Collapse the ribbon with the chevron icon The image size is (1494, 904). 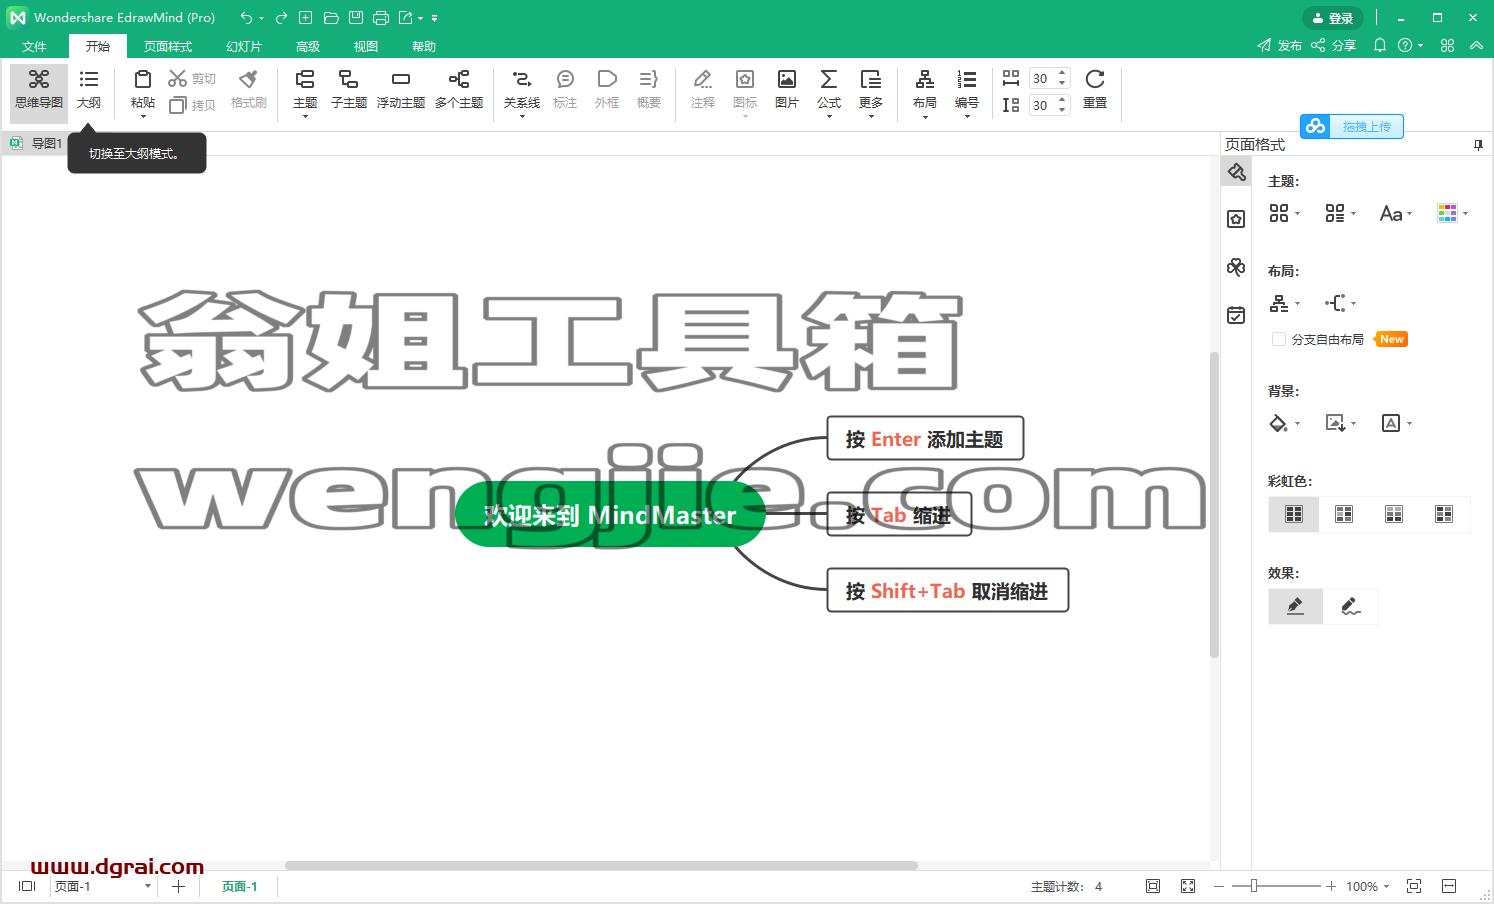point(1476,45)
